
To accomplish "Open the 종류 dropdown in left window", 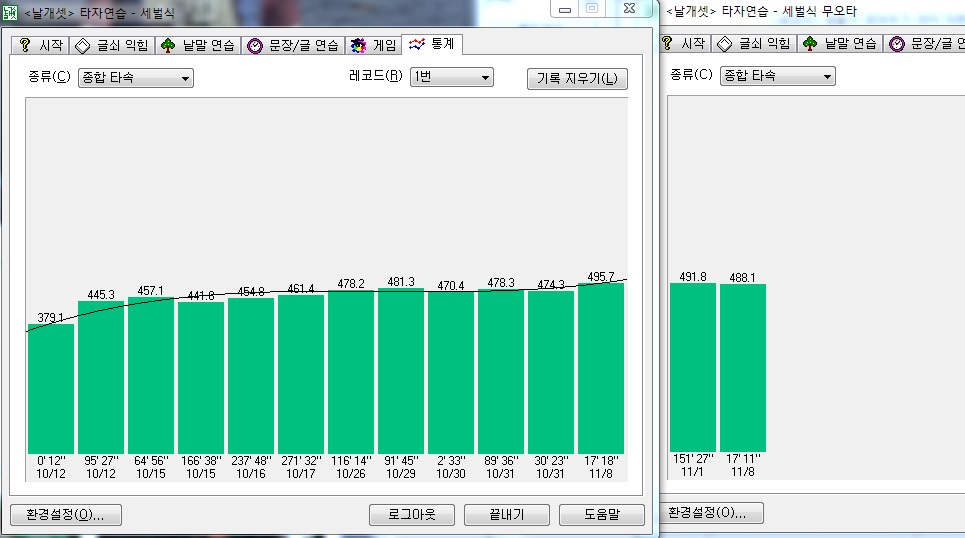I will tap(135, 78).
